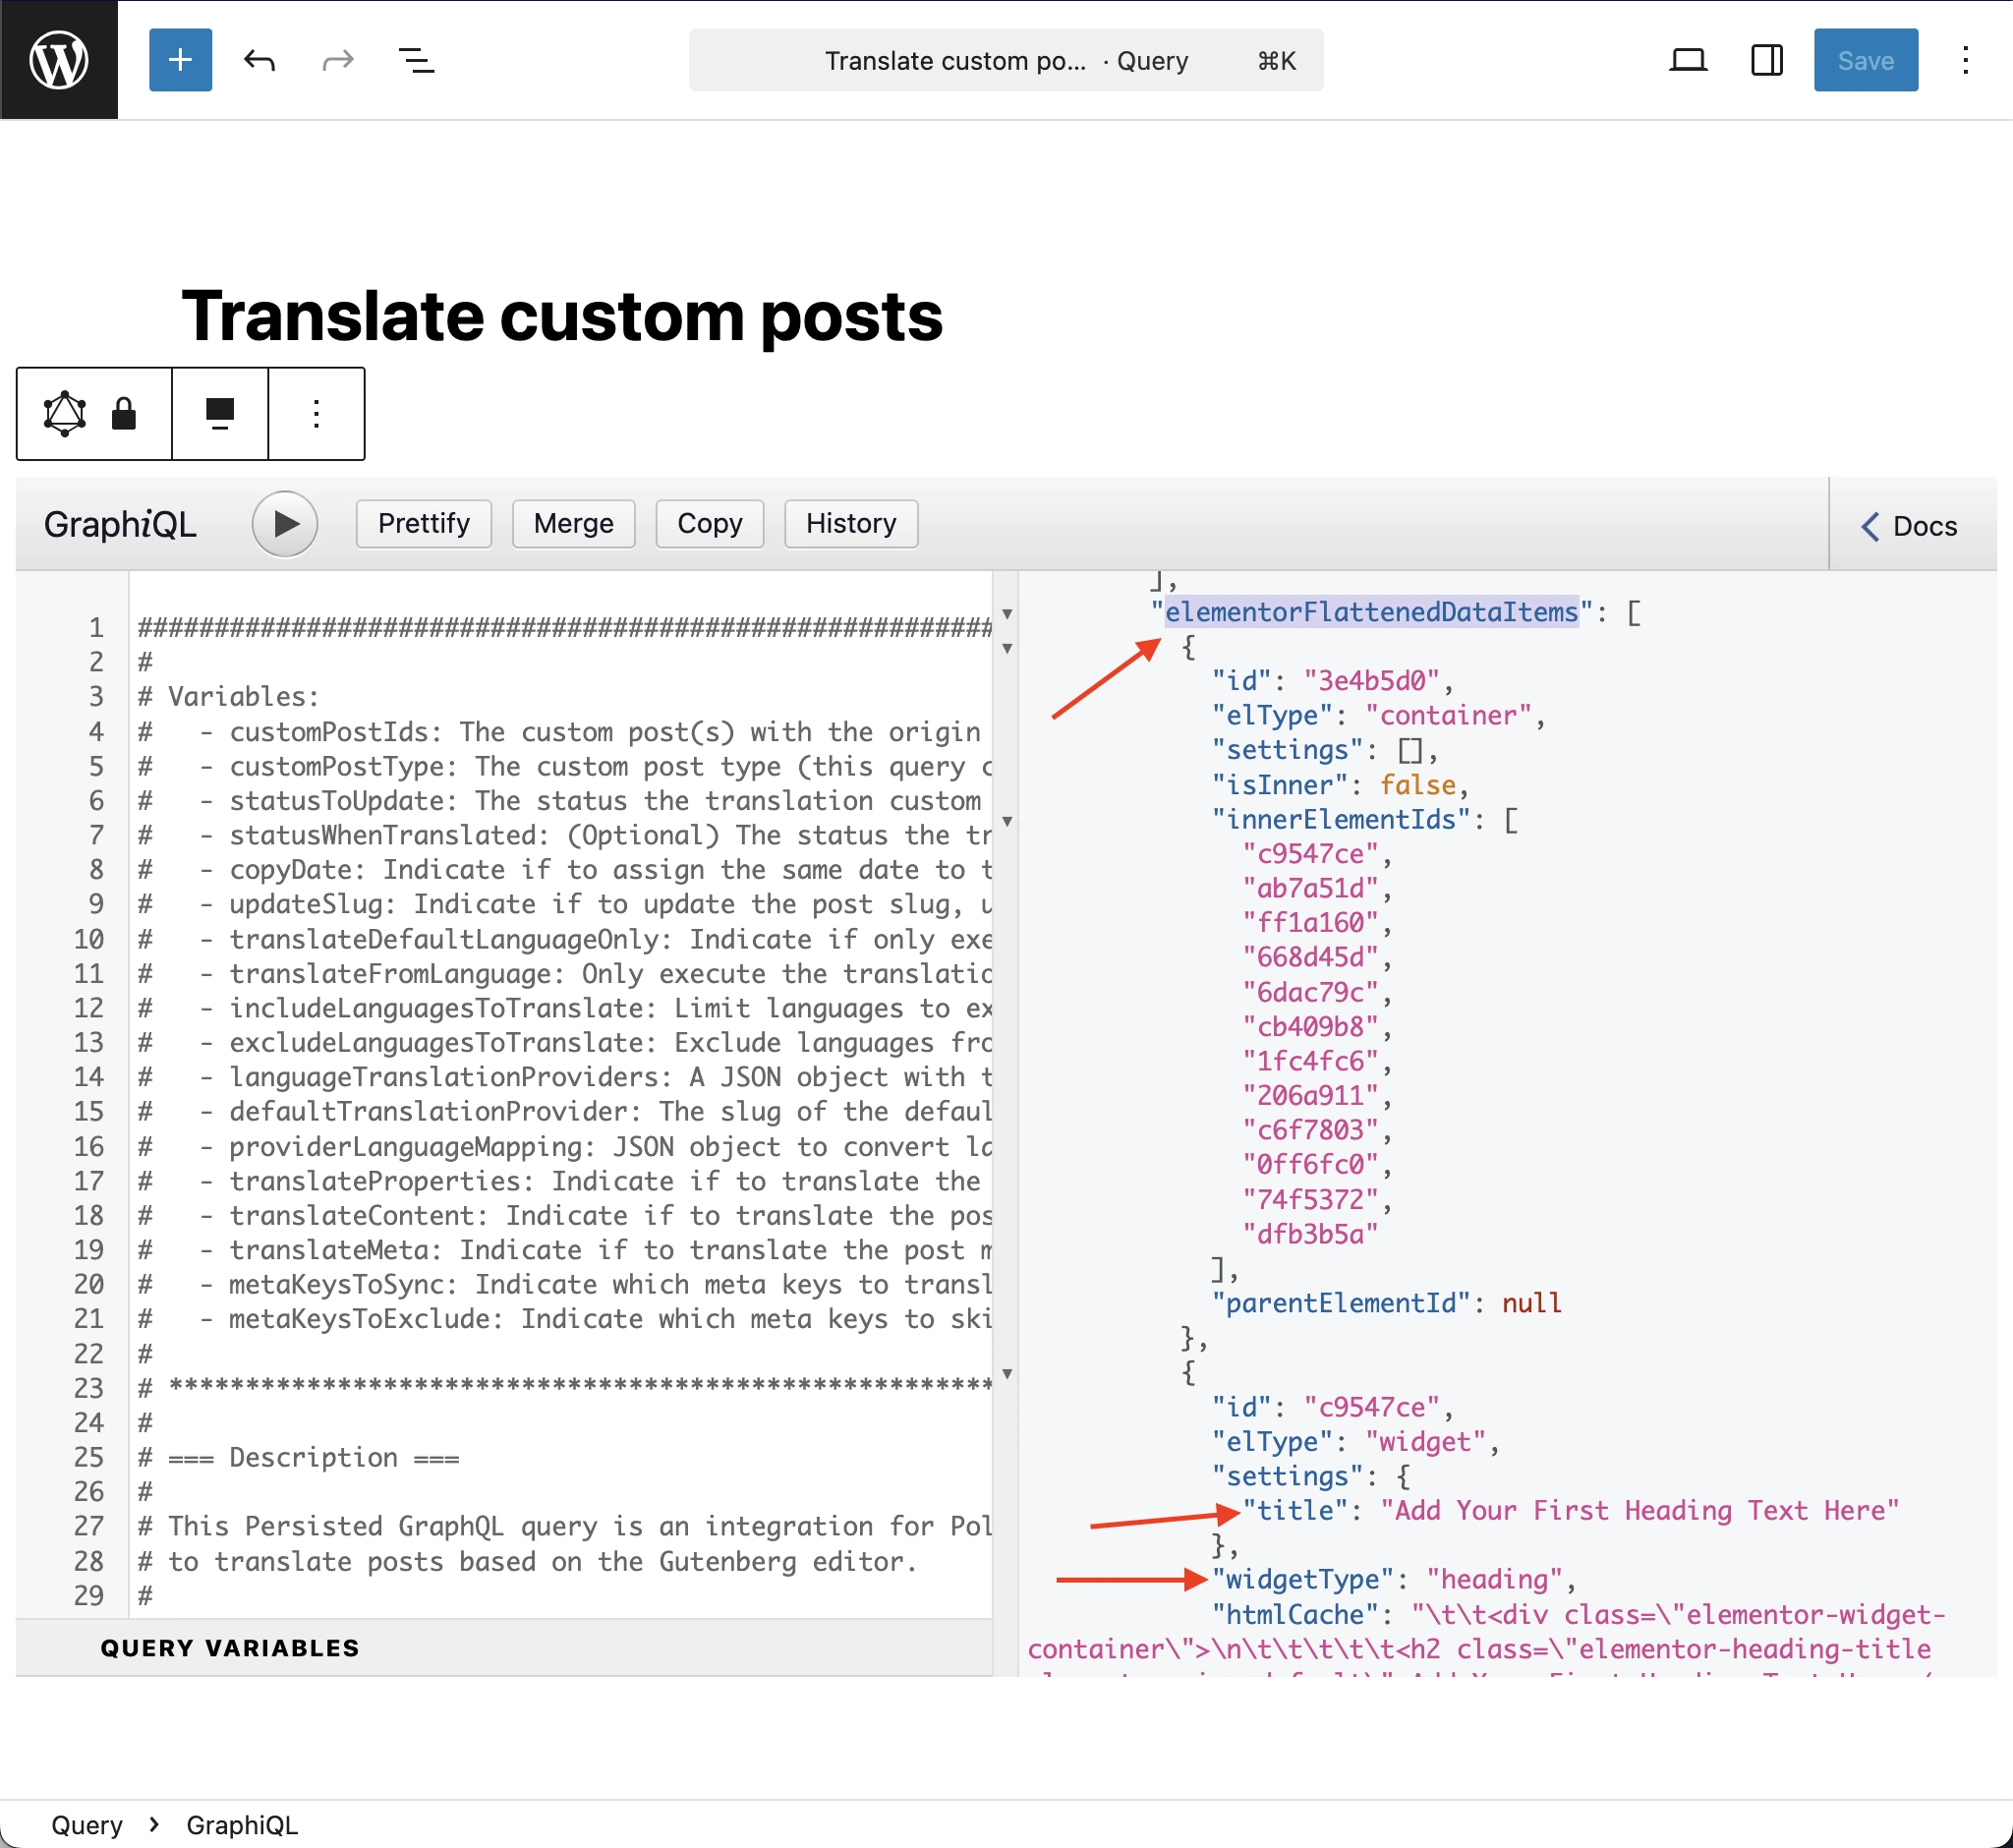The height and width of the screenshot is (1848, 2013).
Task: Toggle the block lock icon
Action: click(124, 413)
